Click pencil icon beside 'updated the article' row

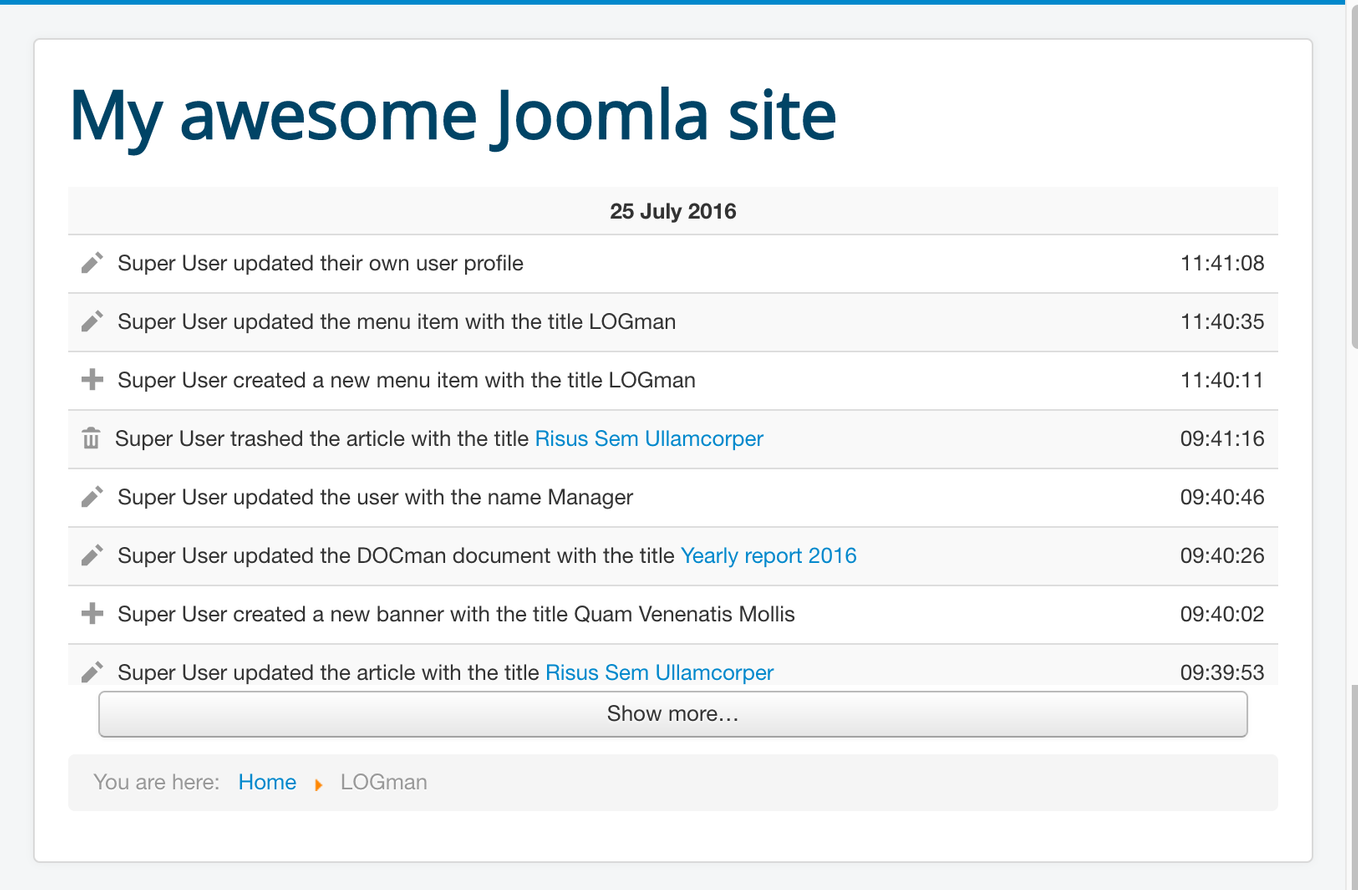92,672
